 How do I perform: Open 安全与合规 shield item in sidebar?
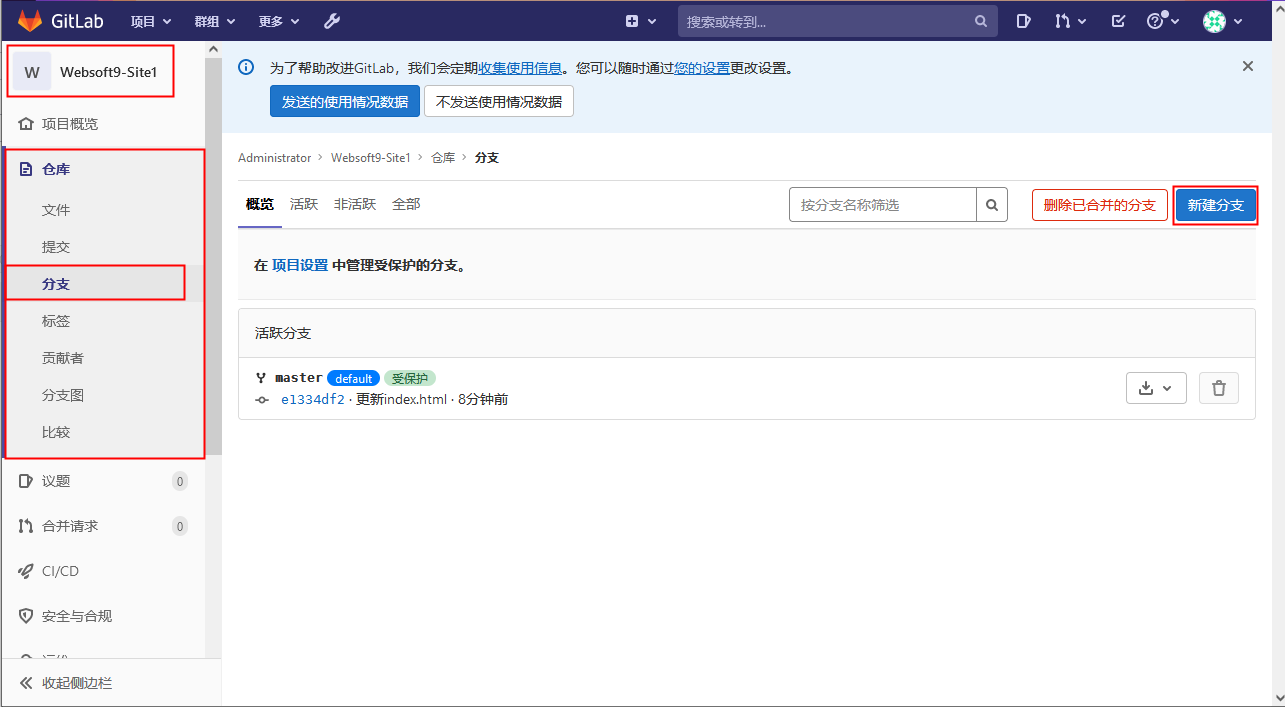(76, 616)
